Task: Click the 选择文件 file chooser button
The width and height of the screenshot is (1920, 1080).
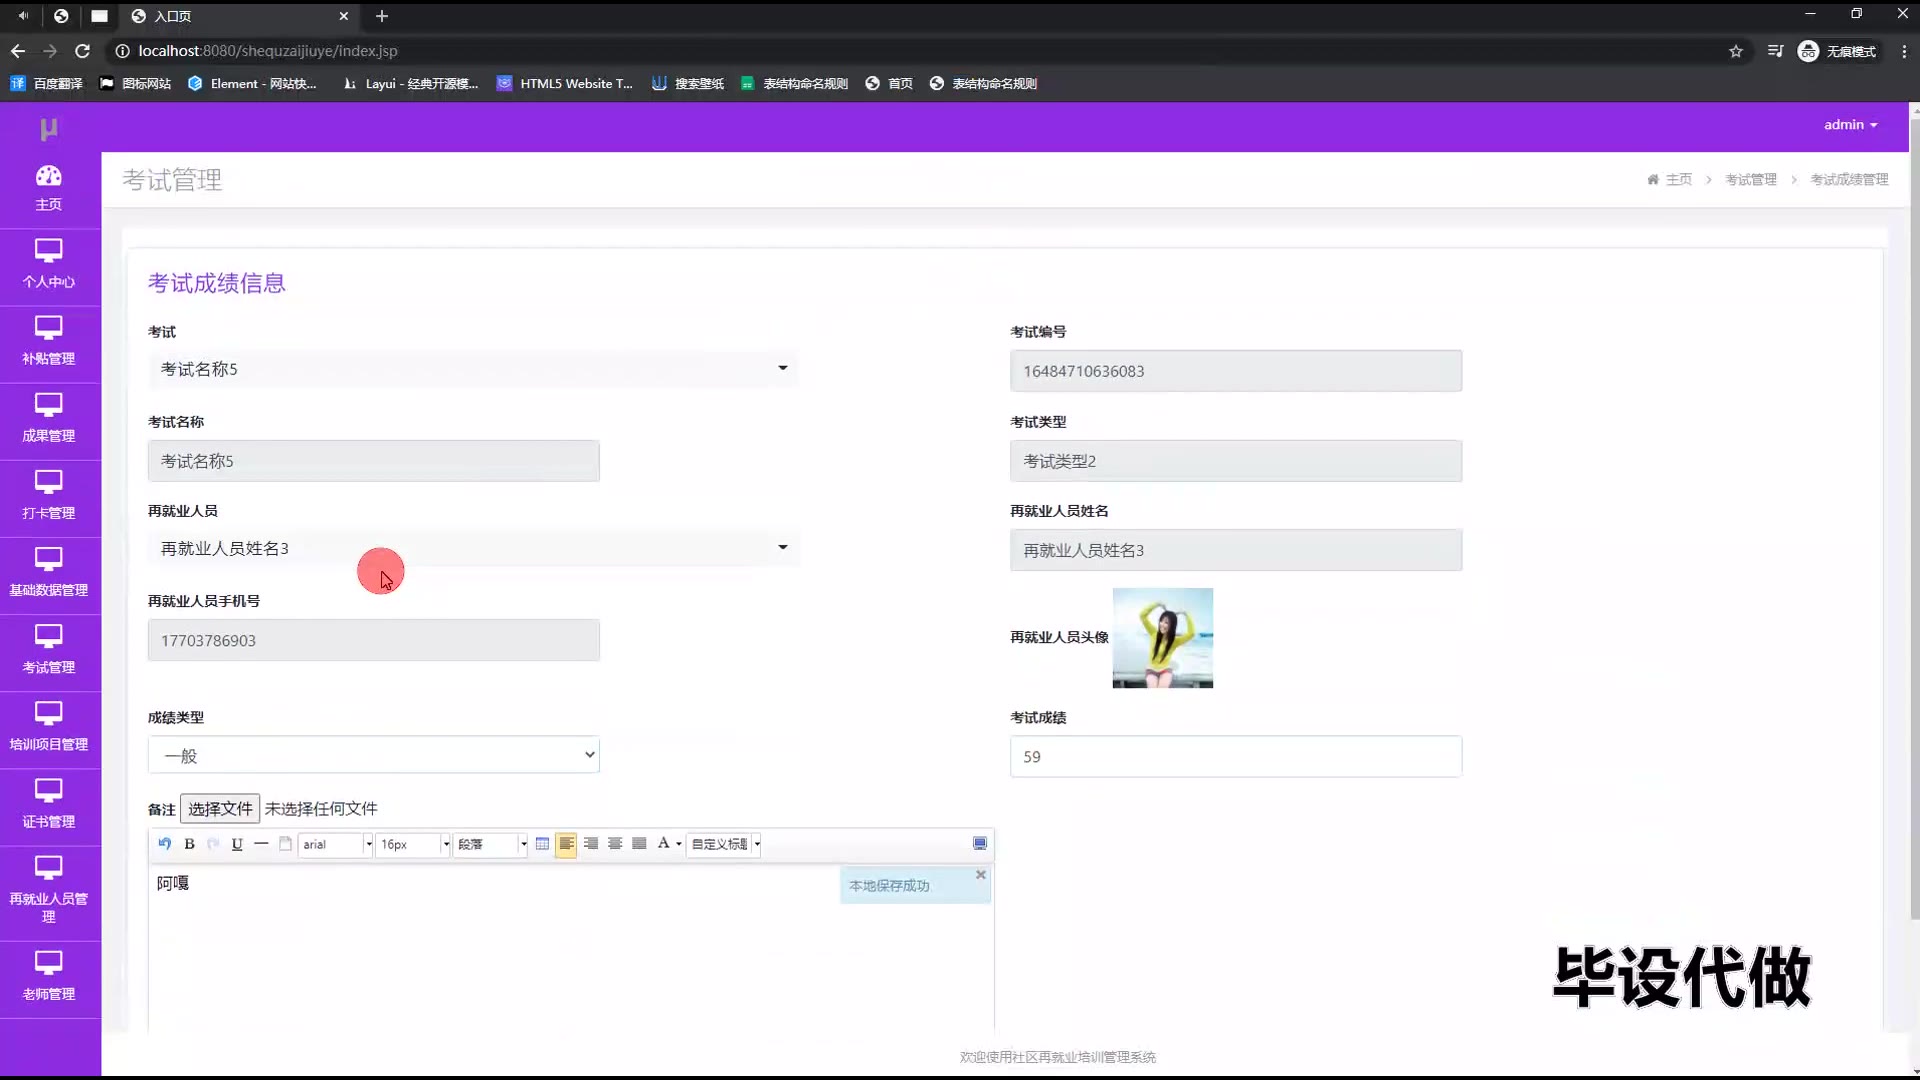Action: (220, 809)
